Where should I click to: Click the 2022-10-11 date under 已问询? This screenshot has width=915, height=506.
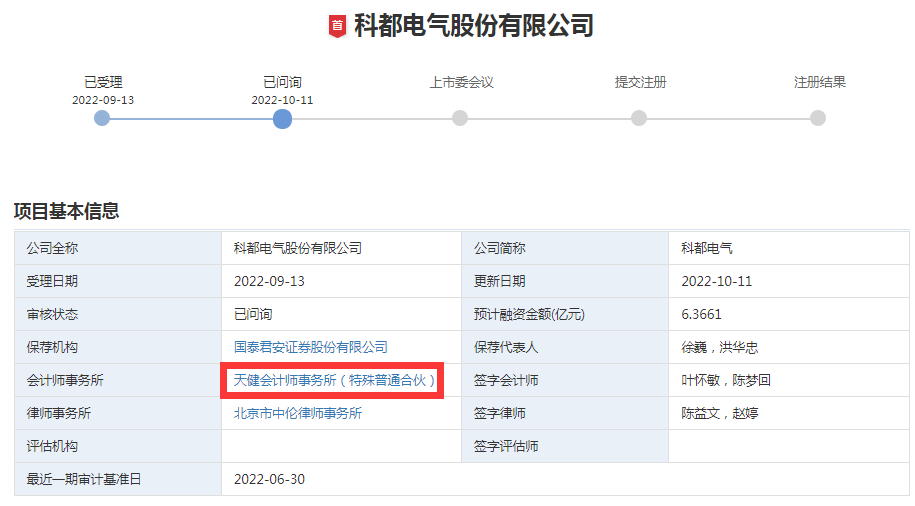pos(282,100)
